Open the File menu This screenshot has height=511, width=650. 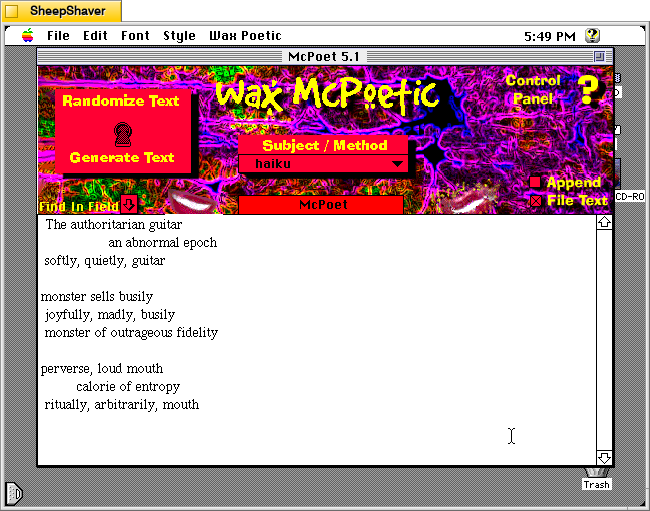tap(58, 36)
